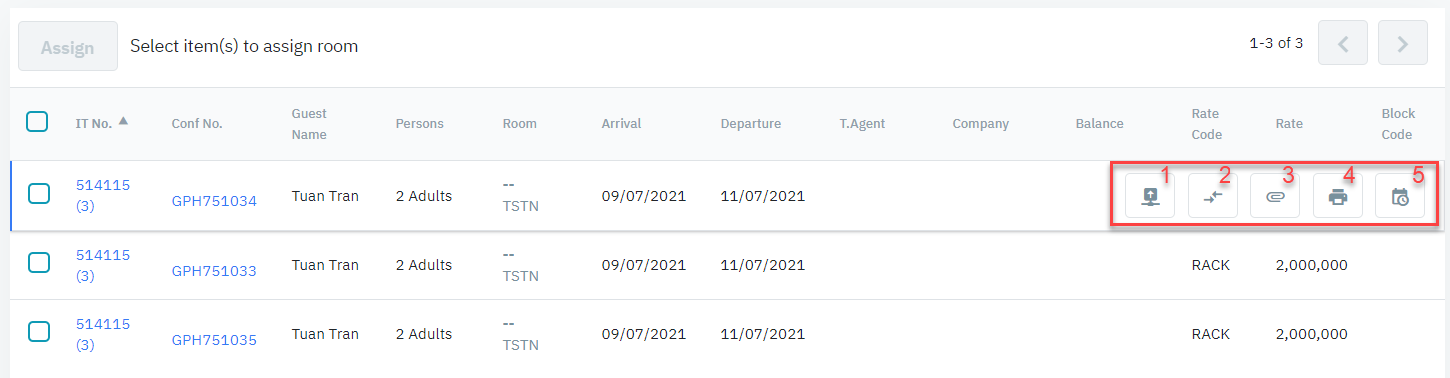1450x378 pixels.
Task: Click the upload-to-network icon button
Action: pos(1150,197)
